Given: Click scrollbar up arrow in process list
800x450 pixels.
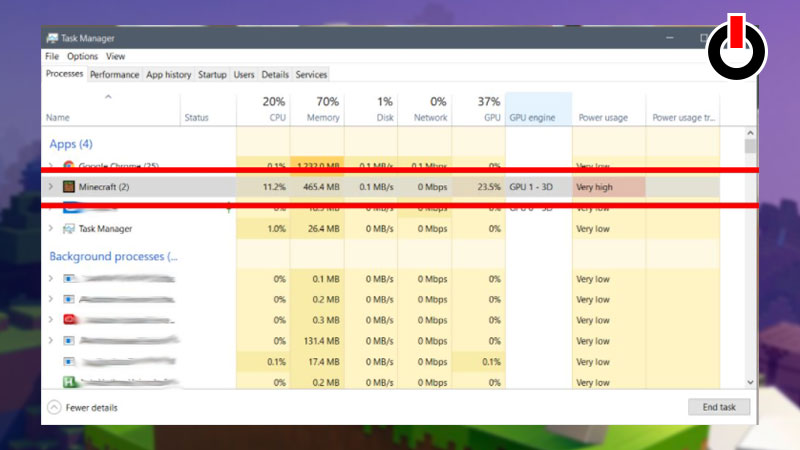Looking at the screenshot, I should coord(750,133).
